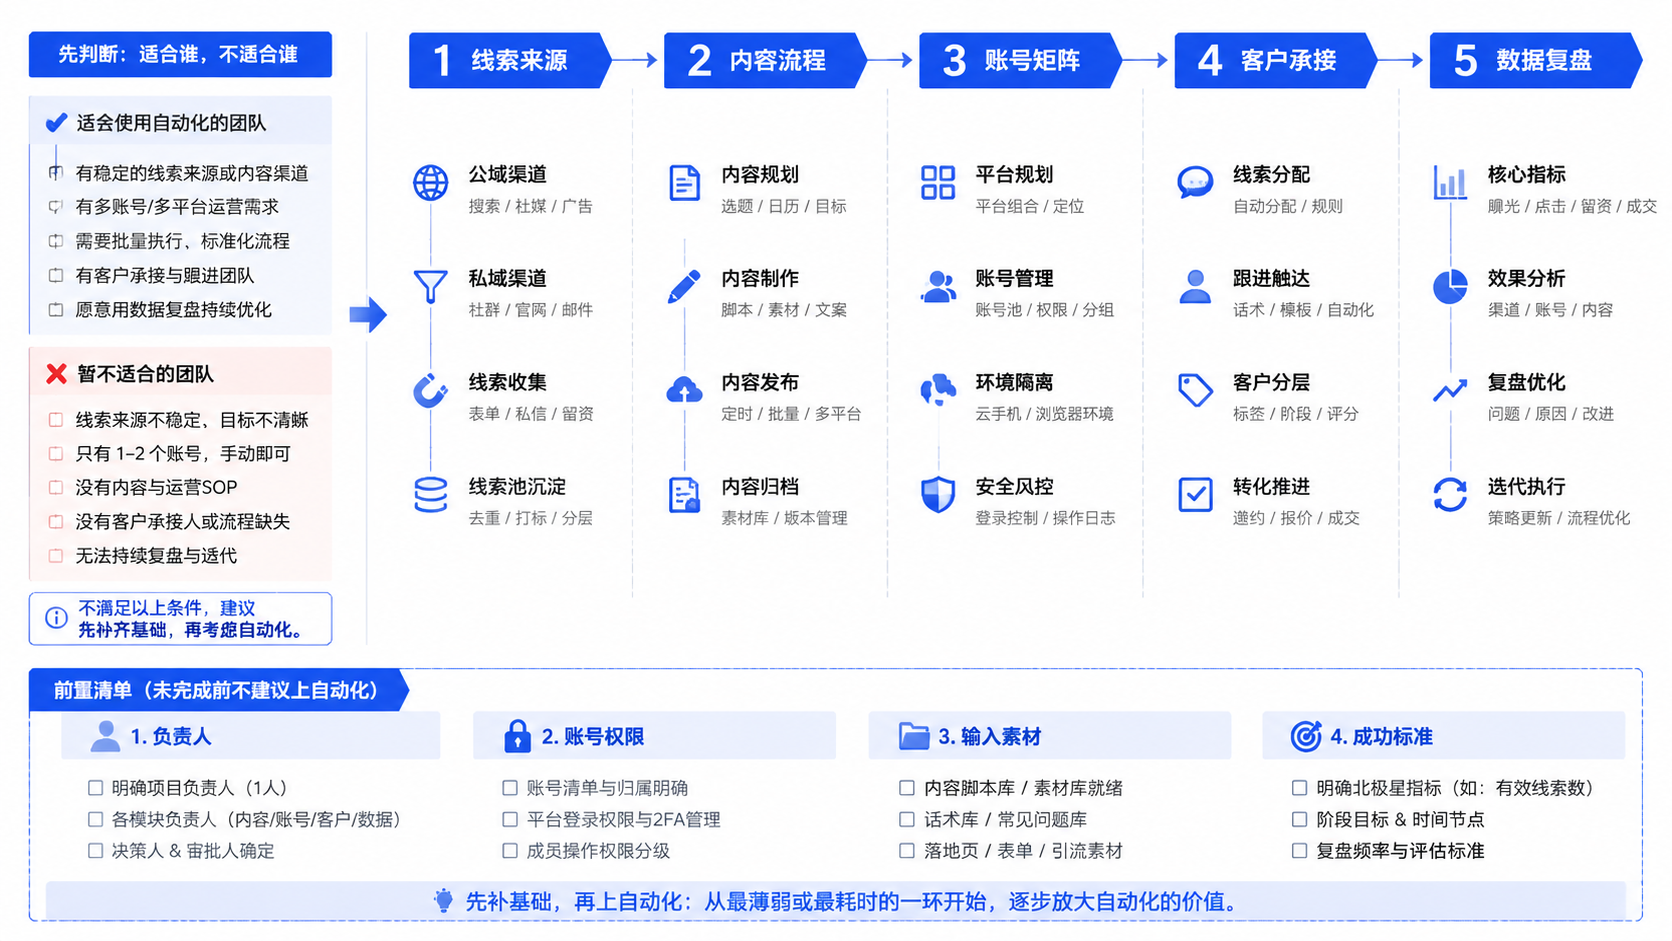Check the box for 复盘频率与评估标准
1672x941 pixels.
[1299, 851]
